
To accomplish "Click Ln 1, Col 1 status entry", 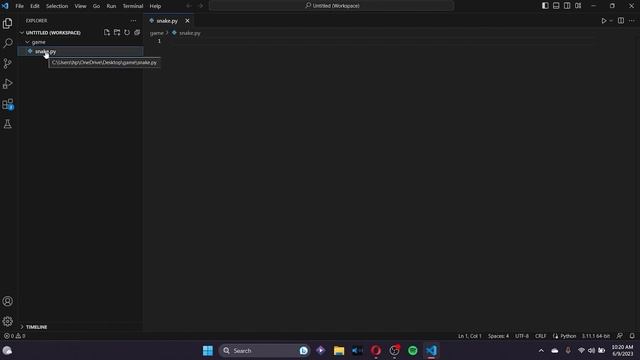I will click(x=470, y=336).
